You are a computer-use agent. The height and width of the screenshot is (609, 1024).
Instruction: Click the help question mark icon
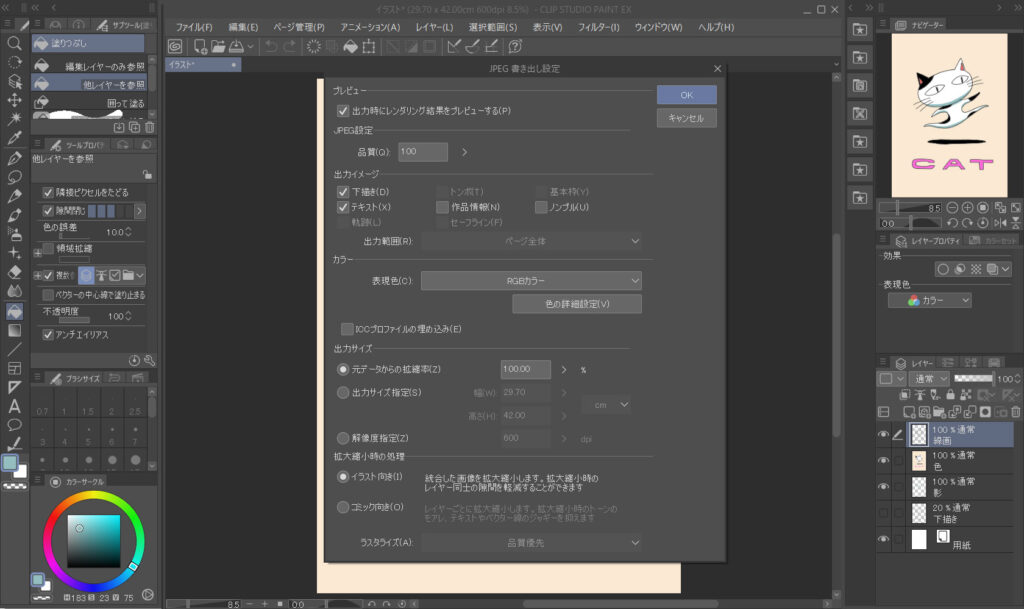(x=514, y=46)
